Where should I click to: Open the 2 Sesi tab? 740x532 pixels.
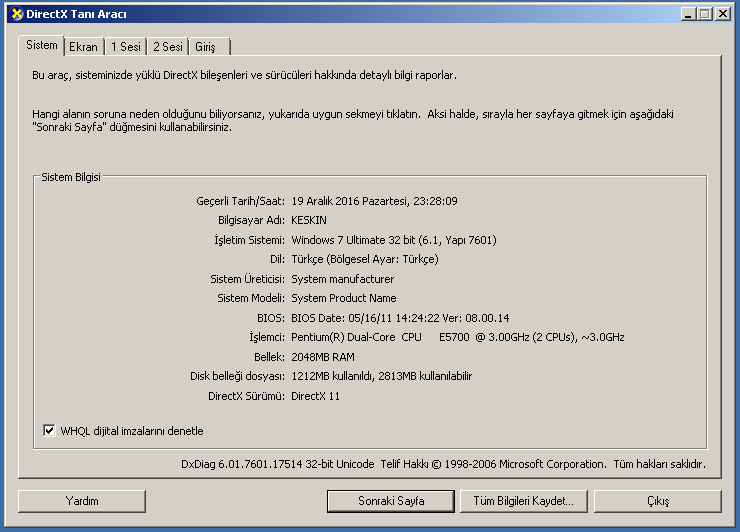tap(168, 47)
